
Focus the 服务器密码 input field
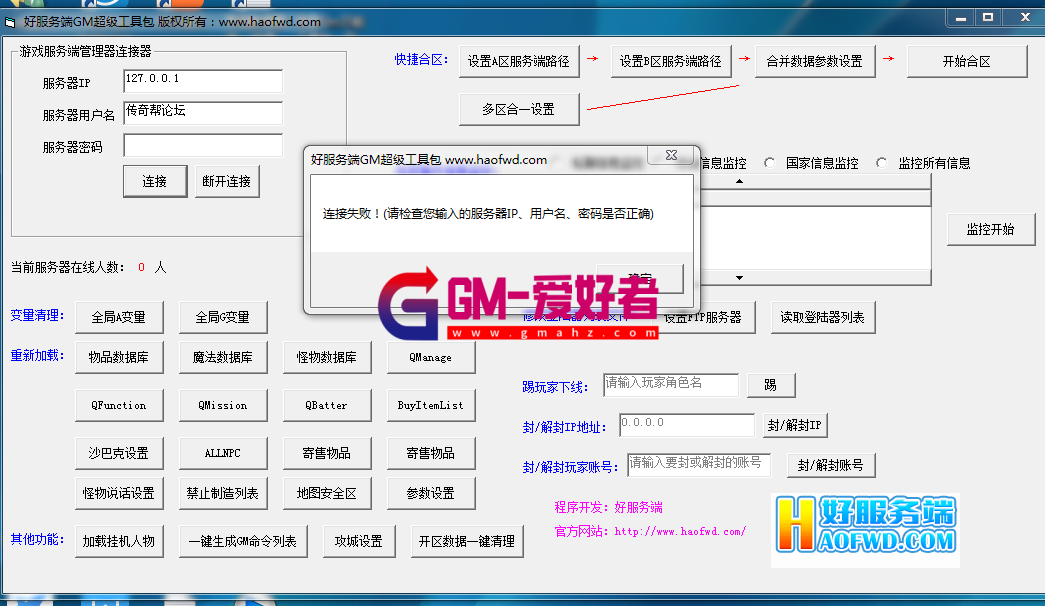203,145
